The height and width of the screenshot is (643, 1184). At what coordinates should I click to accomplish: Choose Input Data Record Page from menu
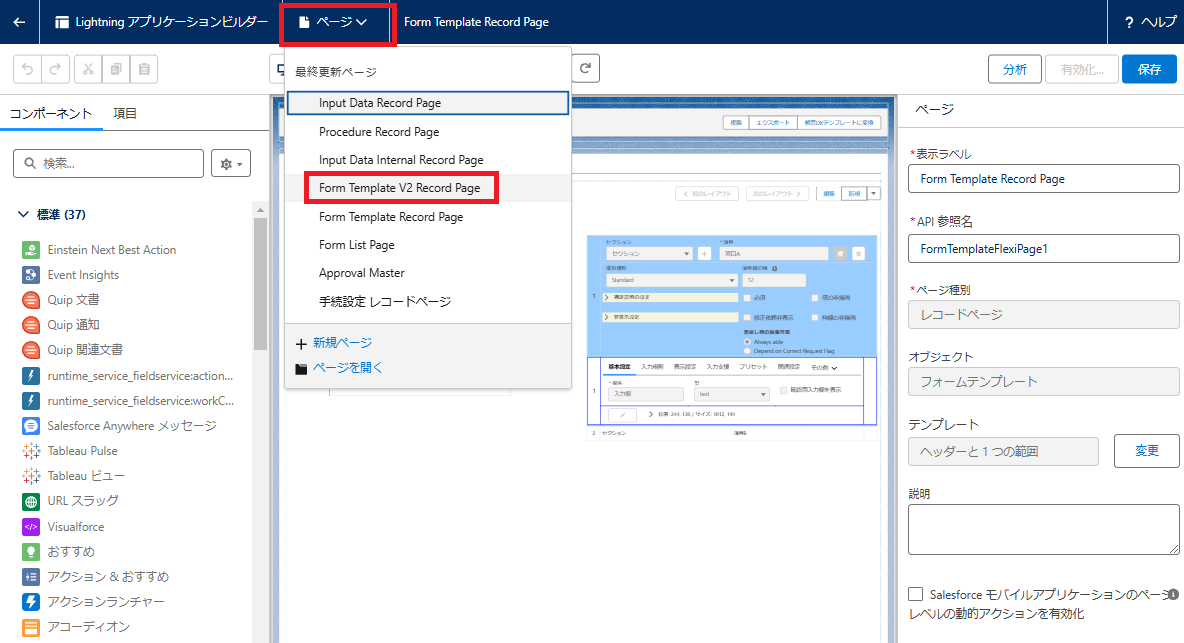pos(427,103)
